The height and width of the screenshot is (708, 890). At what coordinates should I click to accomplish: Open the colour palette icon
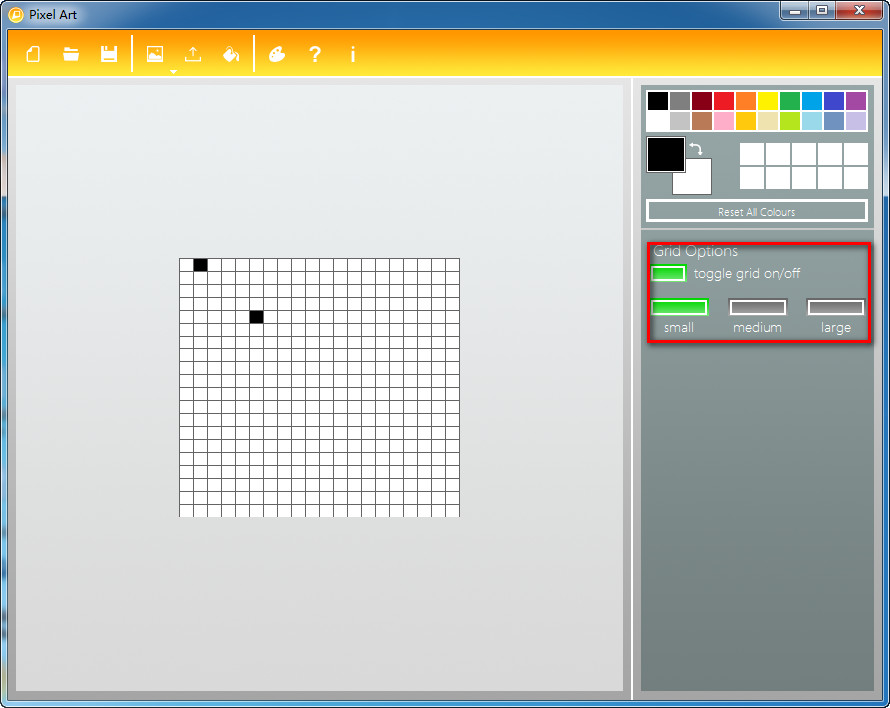point(276,54)
